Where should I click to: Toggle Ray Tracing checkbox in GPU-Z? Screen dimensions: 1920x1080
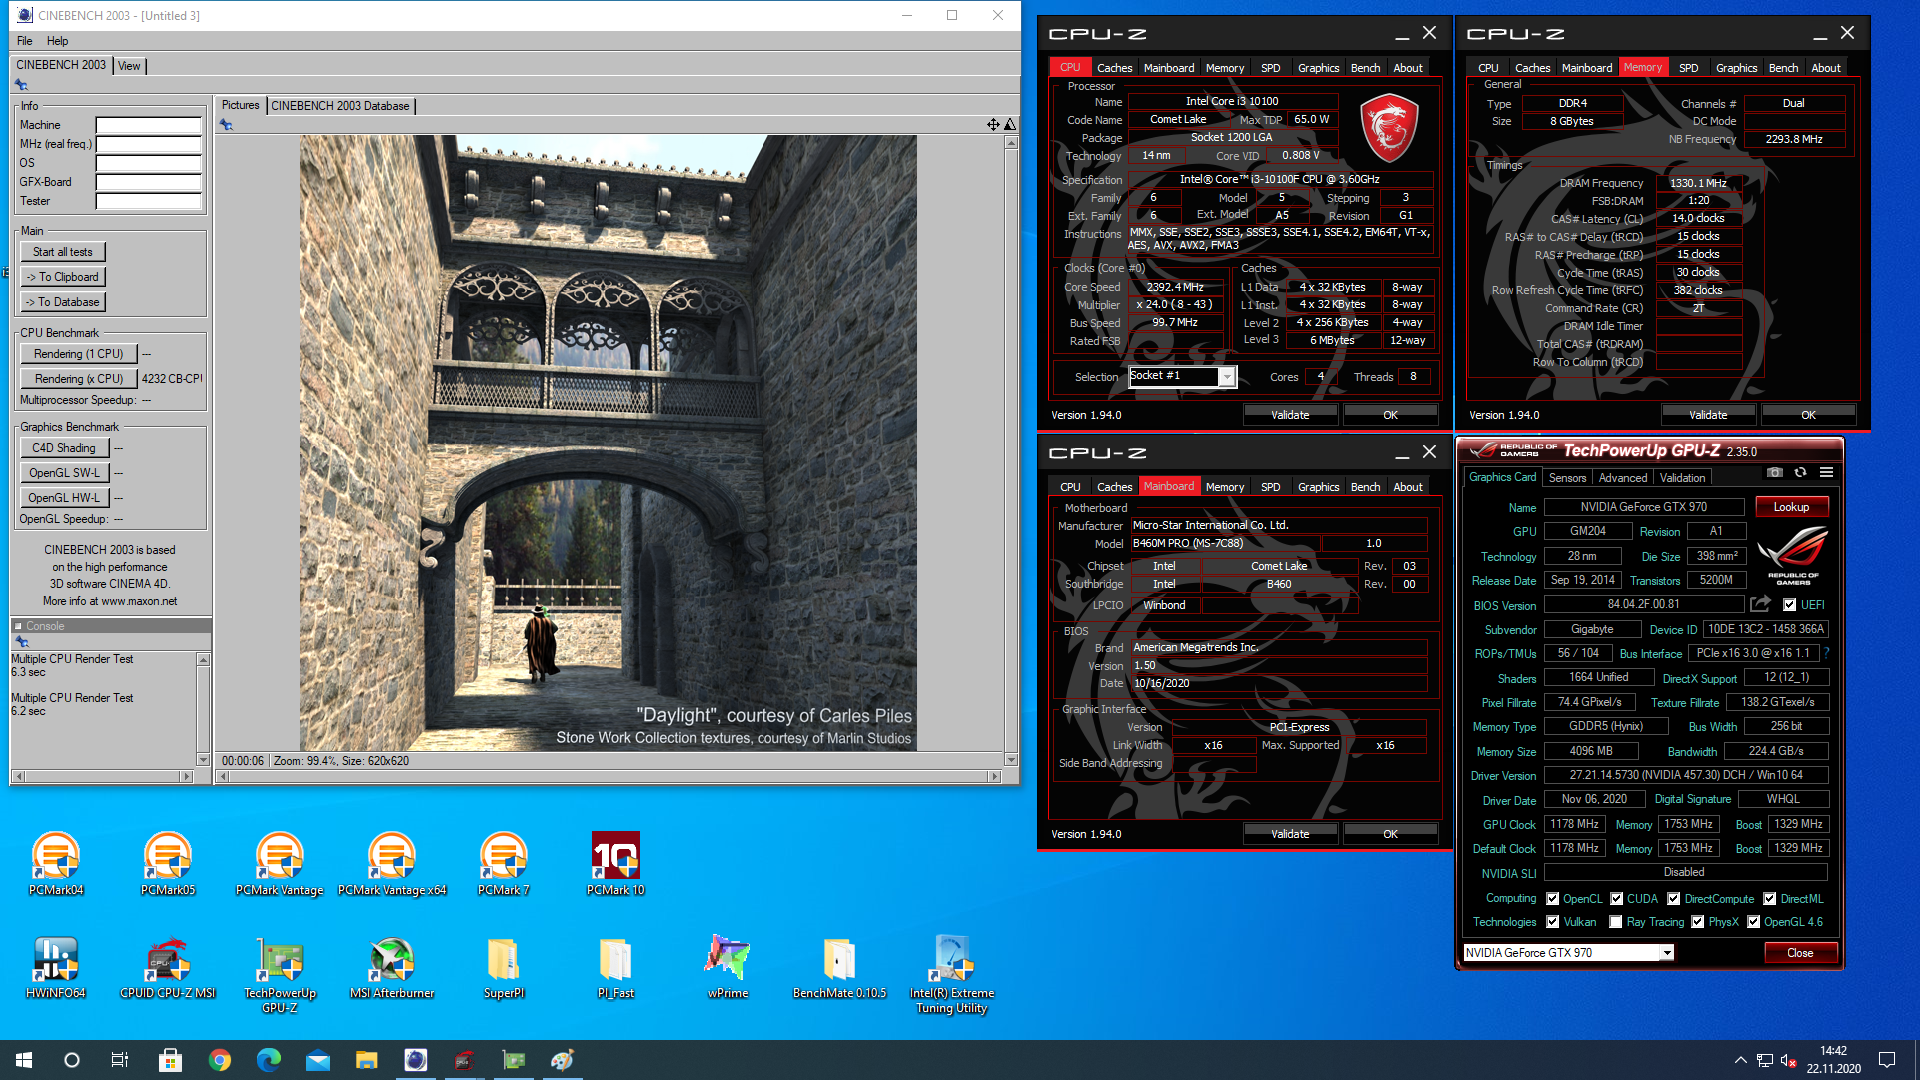(x=1616, y=922)
